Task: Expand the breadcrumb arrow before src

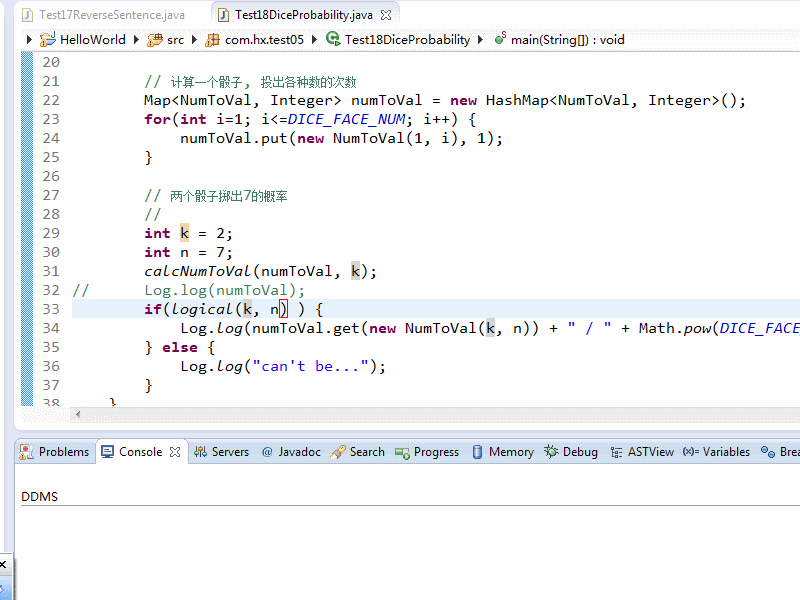Action: (x=136, y=39)
